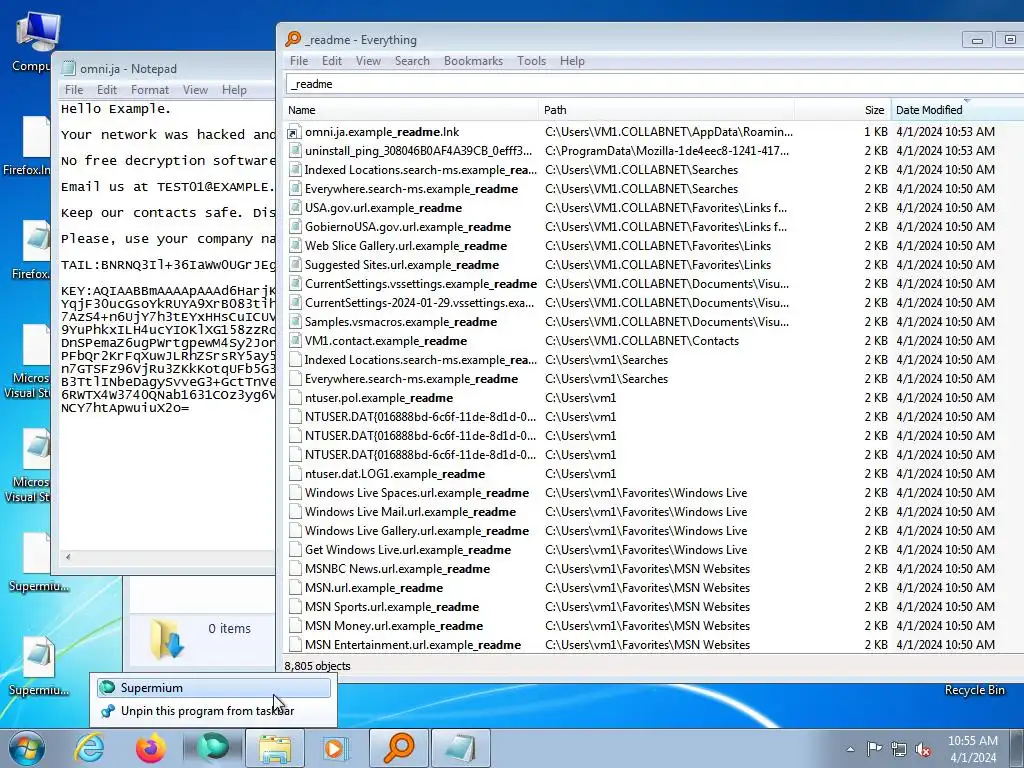
Task: Open Notepad Format menu
Action: coord(150,90)
